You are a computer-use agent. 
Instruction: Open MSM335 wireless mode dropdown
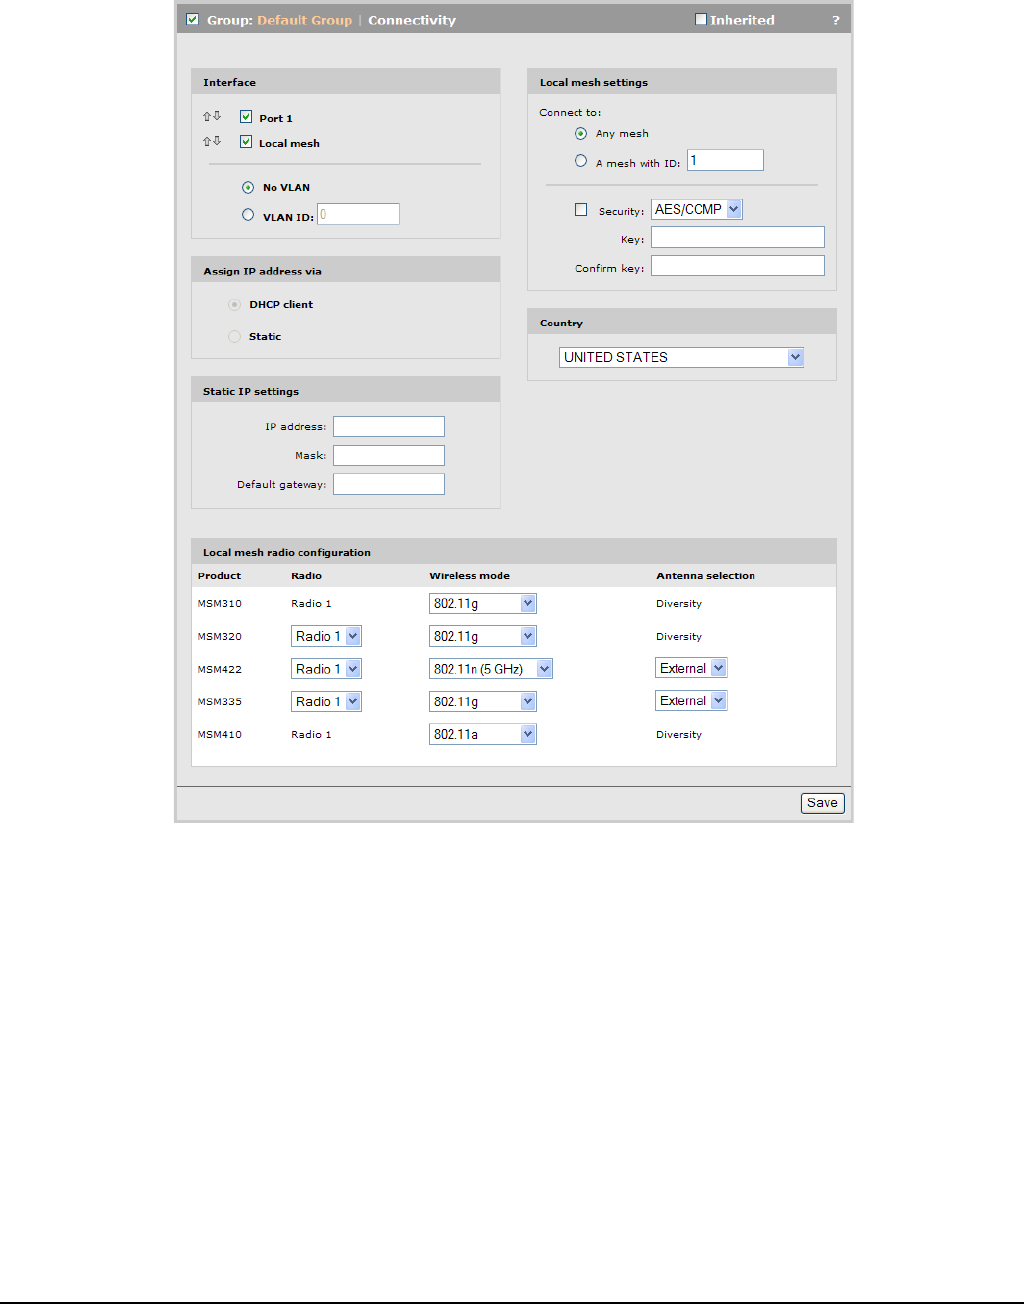[483, 702]
